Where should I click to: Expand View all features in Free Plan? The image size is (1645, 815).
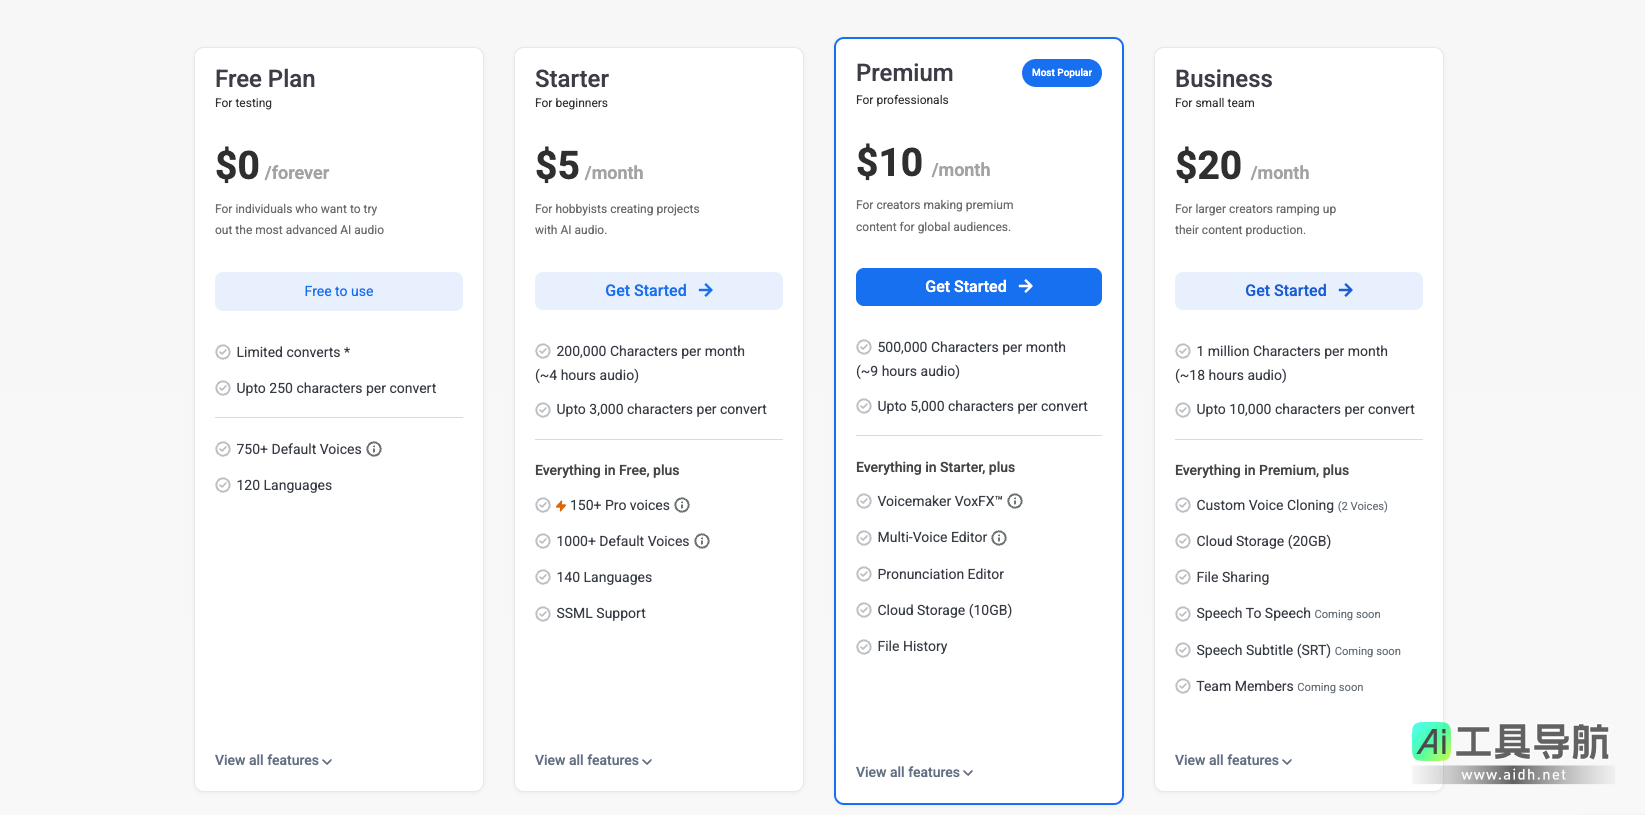pos(273,761)
